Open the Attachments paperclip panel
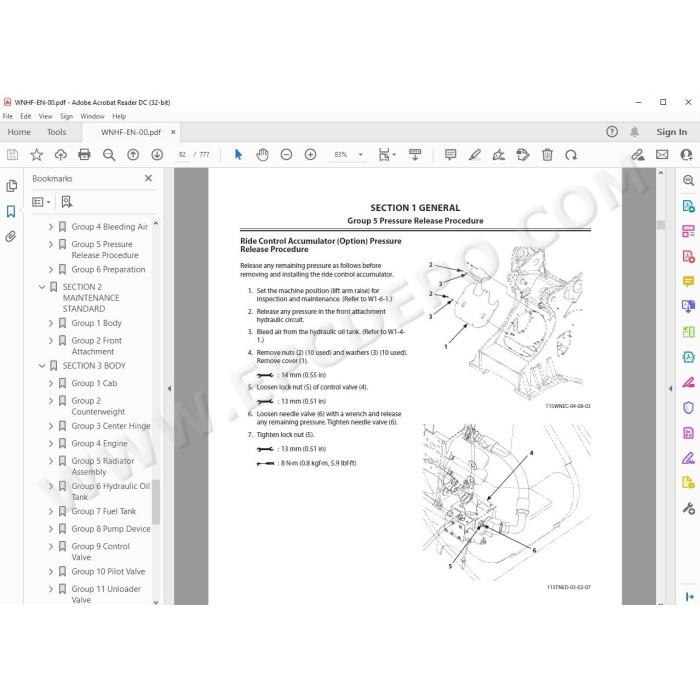Screen dimensions: 700x700 point(11,236)
